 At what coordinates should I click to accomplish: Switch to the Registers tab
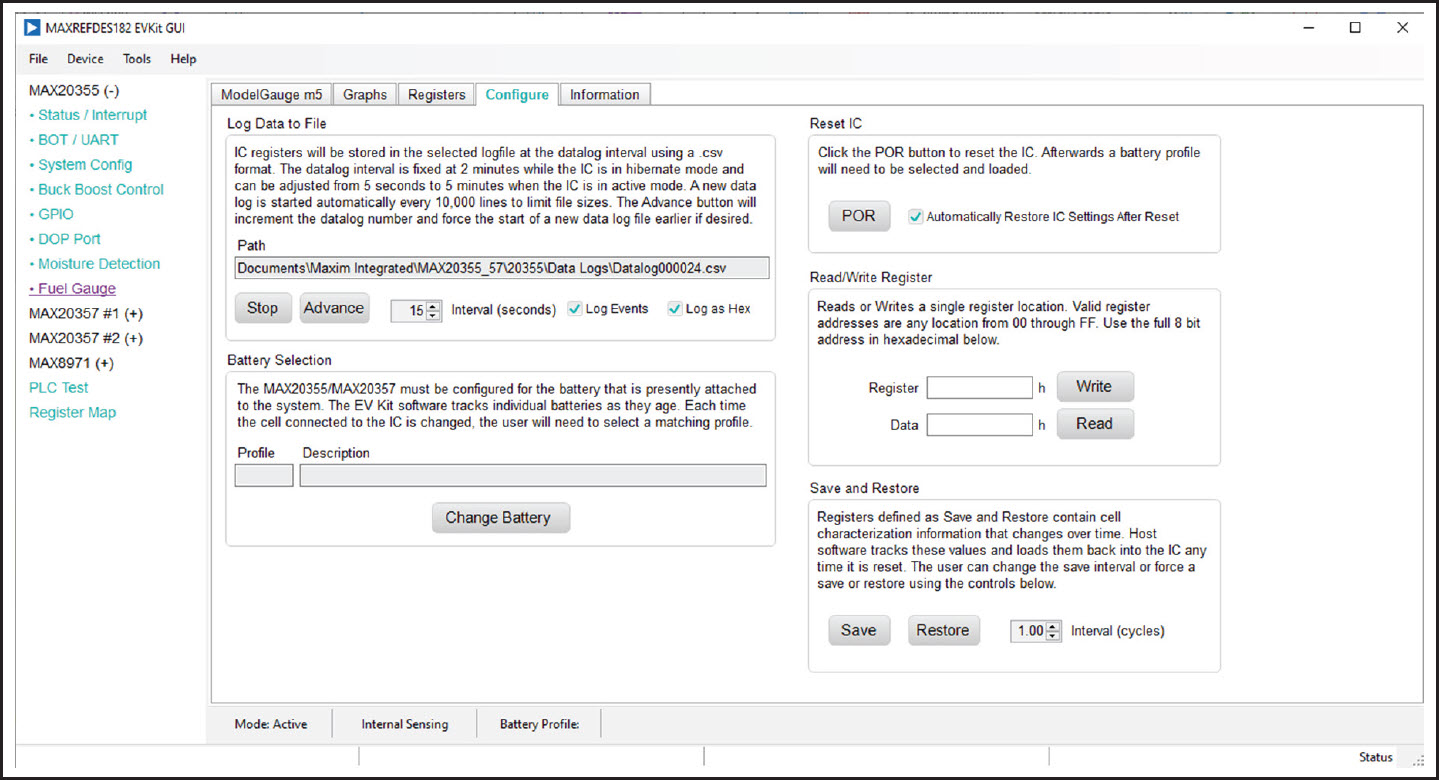pos(436,95)
